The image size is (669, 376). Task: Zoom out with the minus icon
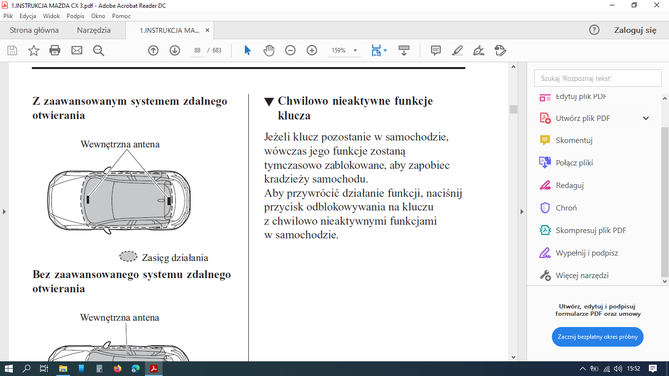tap(290, 50)
